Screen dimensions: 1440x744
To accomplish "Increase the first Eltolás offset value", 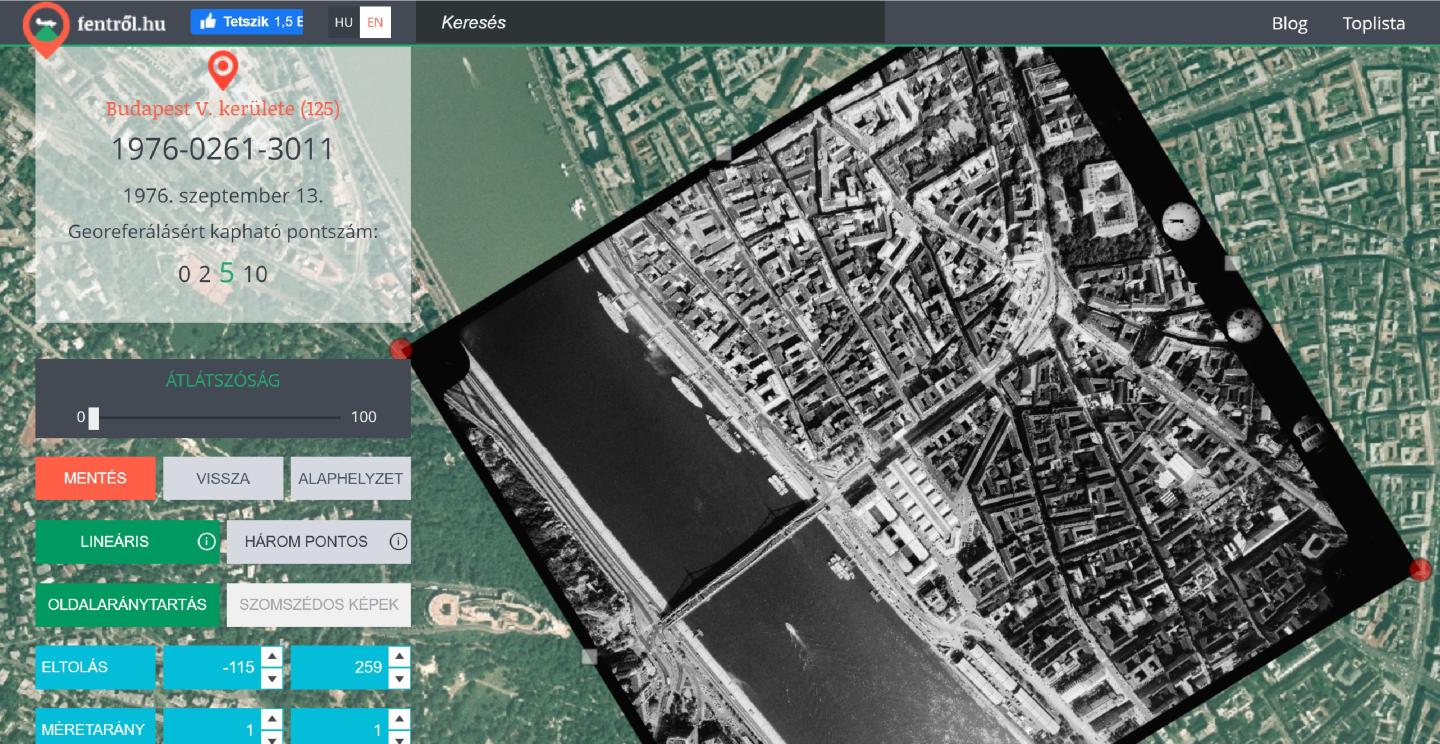I will [x=271, y=657].
